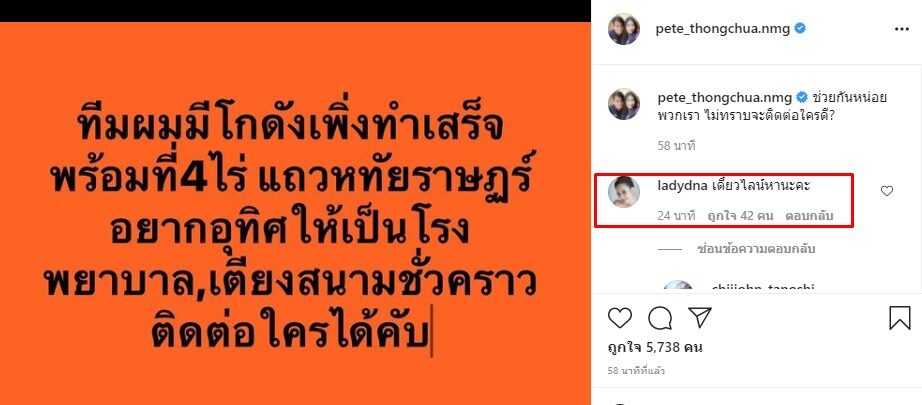Click the 58 นาทีที่แล้ว post timestamp
This screenshot has height=405, width=922.
[636, 371]
